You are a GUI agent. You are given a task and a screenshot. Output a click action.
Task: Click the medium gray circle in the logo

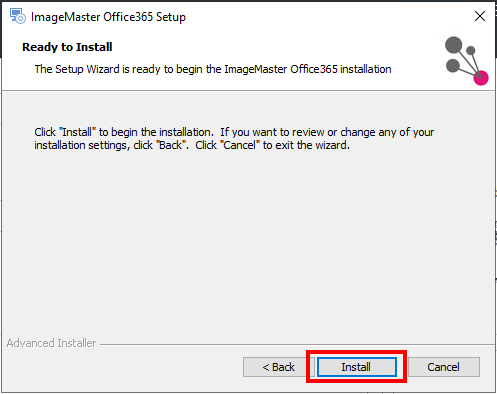(453, 65)
